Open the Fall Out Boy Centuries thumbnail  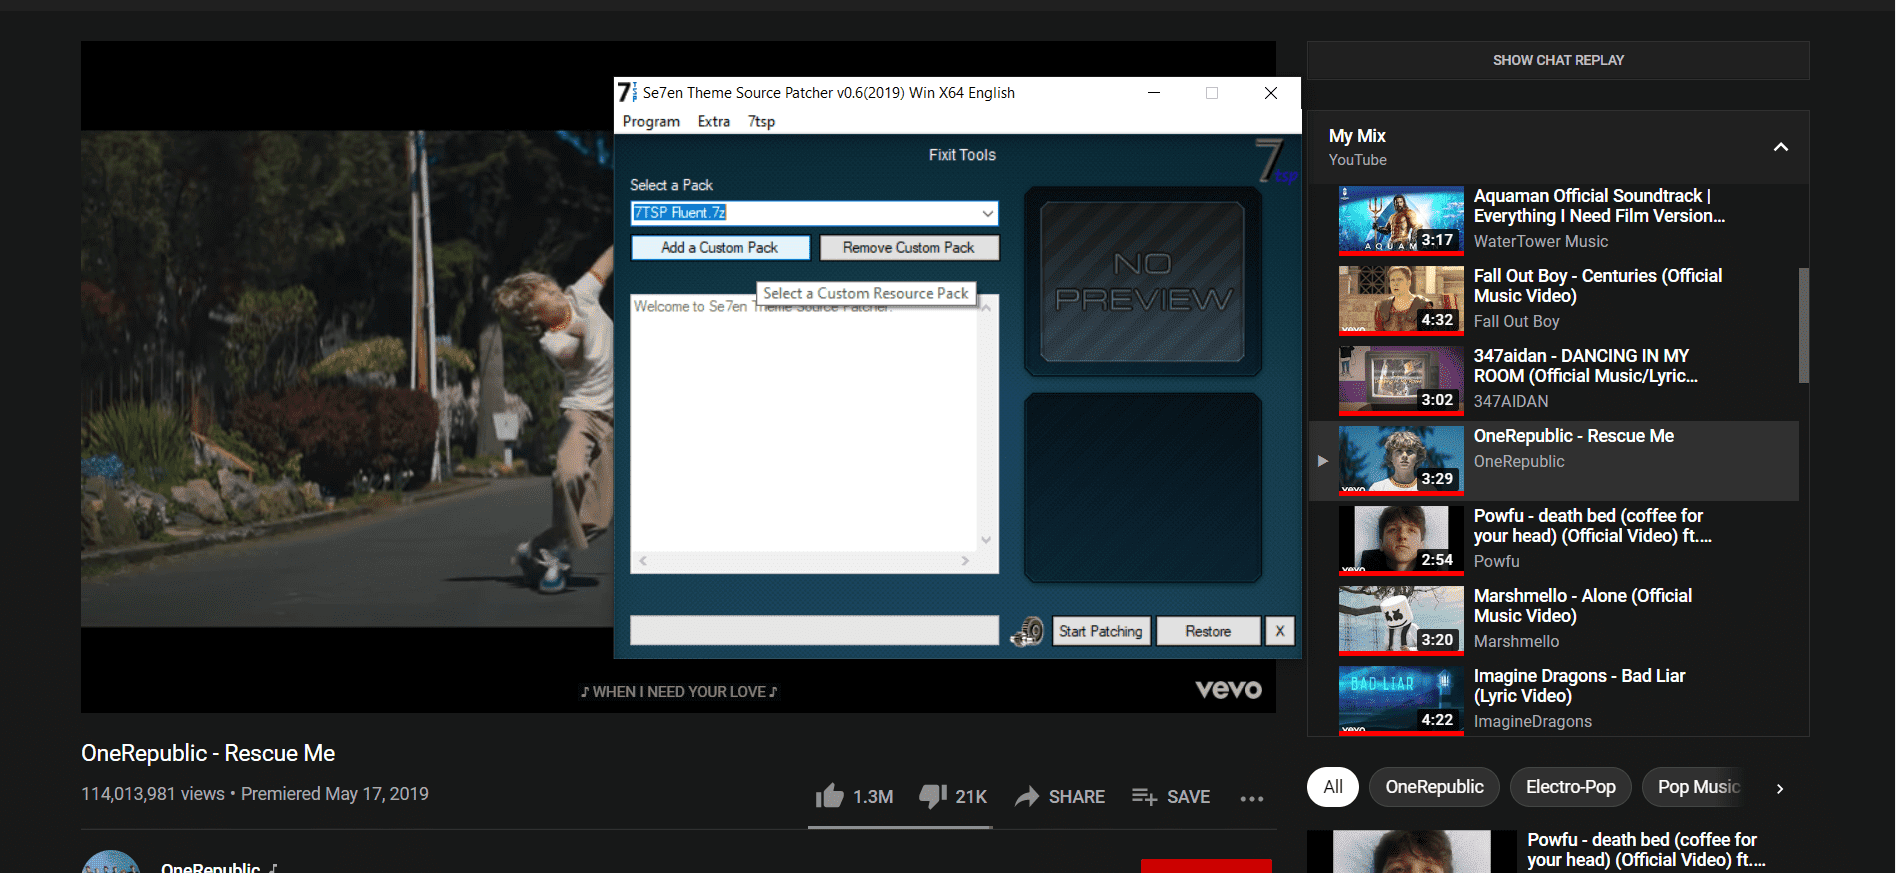pyautogui.click(x=1401, y=299)
